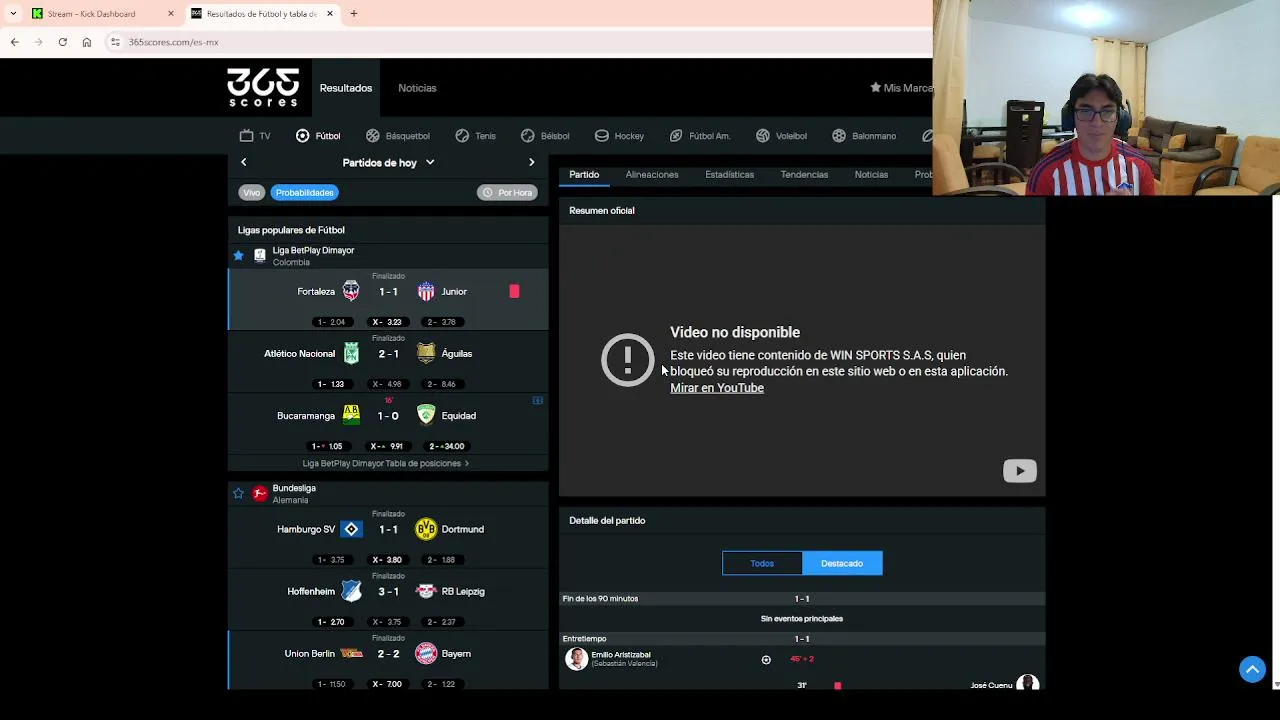The image size is (1280, 720).
Task: Click the RB Leipzig team crest
Action: 426,591
